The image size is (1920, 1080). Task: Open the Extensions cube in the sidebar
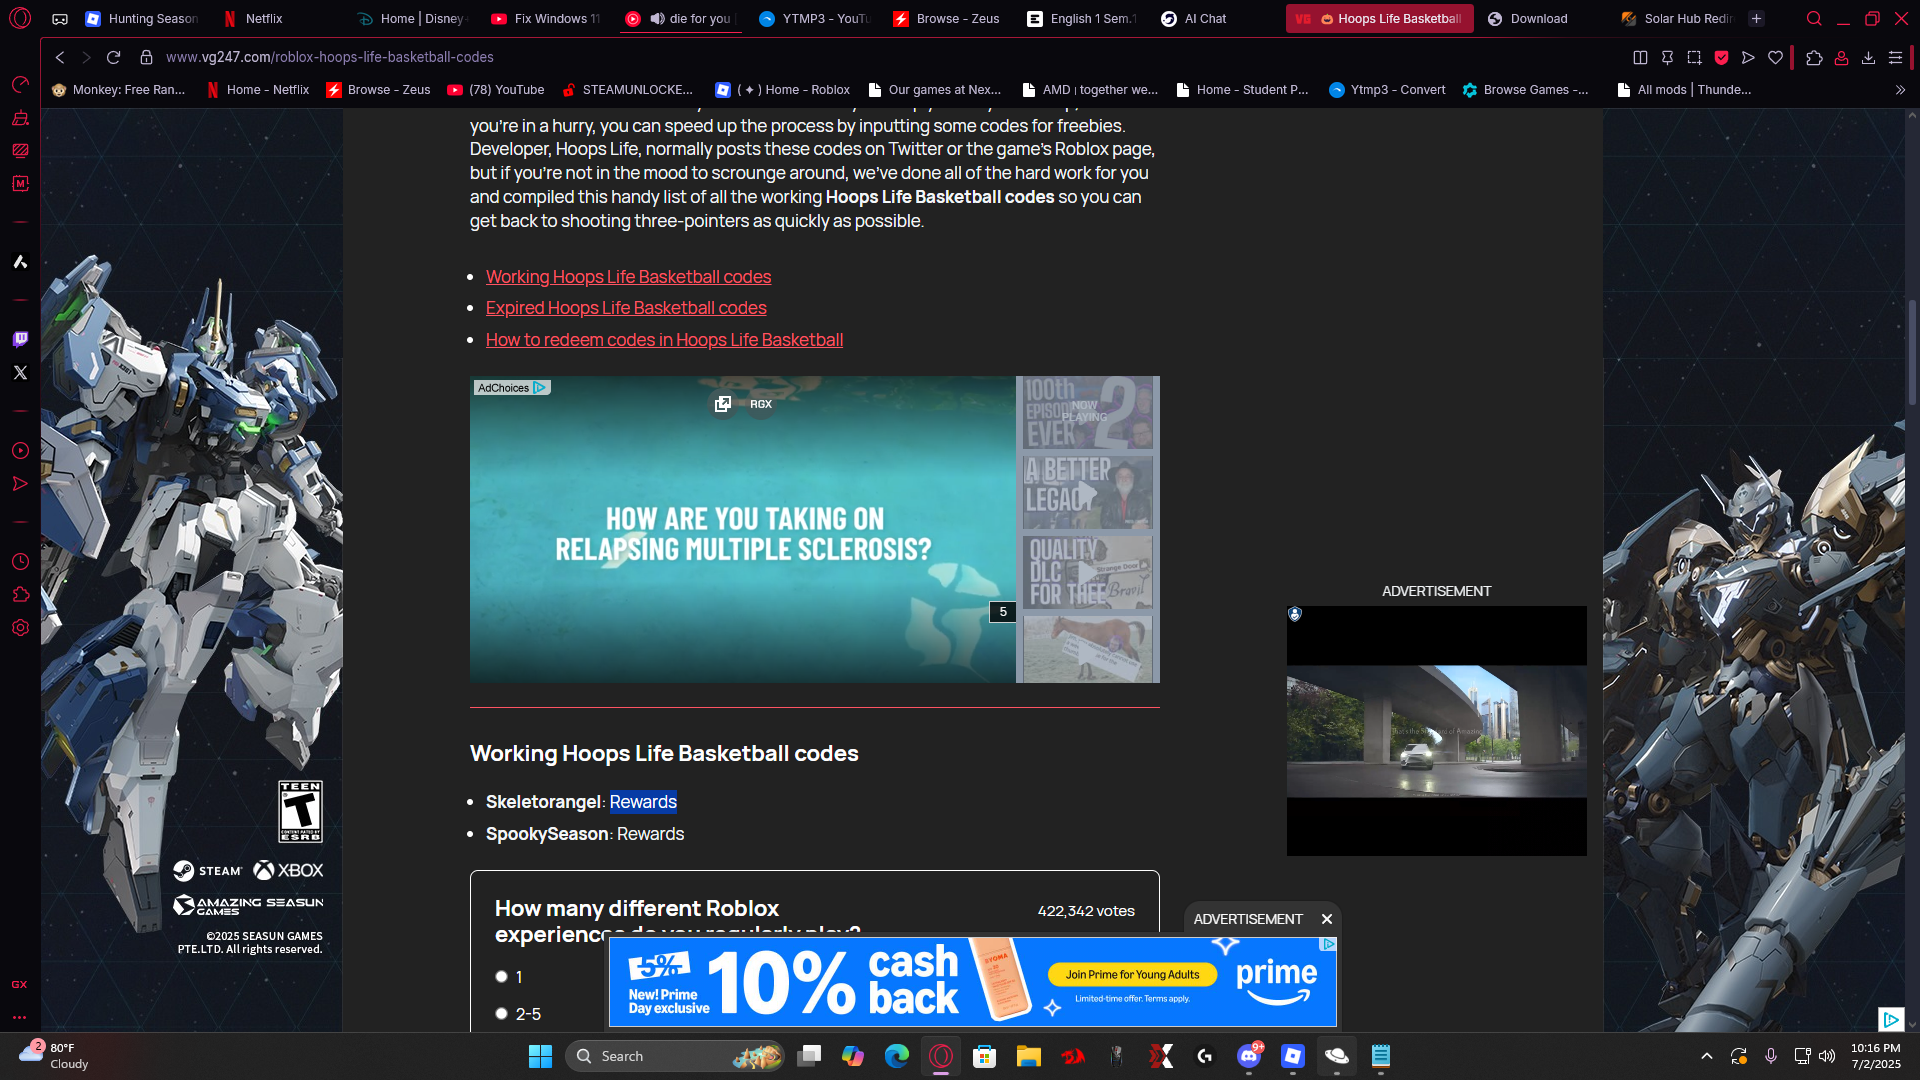[x=20, y=595]
